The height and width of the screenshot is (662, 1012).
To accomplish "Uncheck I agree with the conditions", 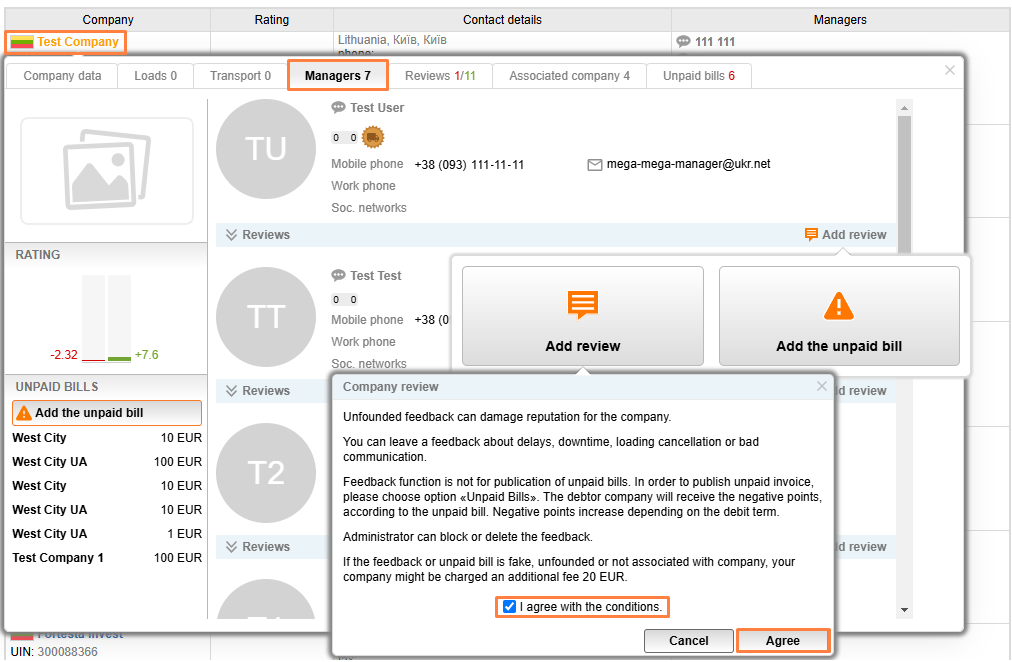I will [510, 607].
